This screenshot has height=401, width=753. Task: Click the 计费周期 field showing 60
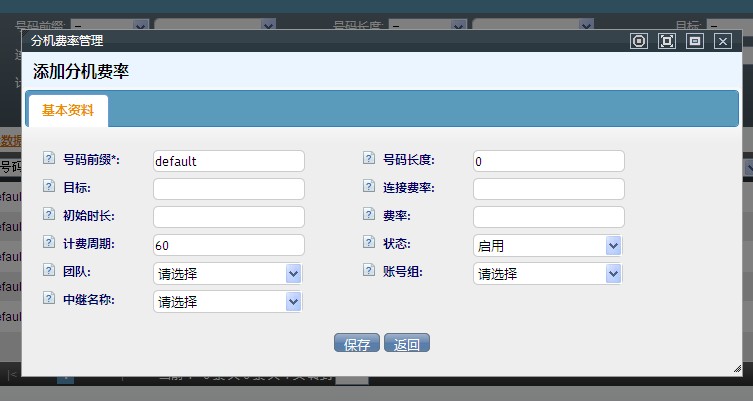point(228,245)
